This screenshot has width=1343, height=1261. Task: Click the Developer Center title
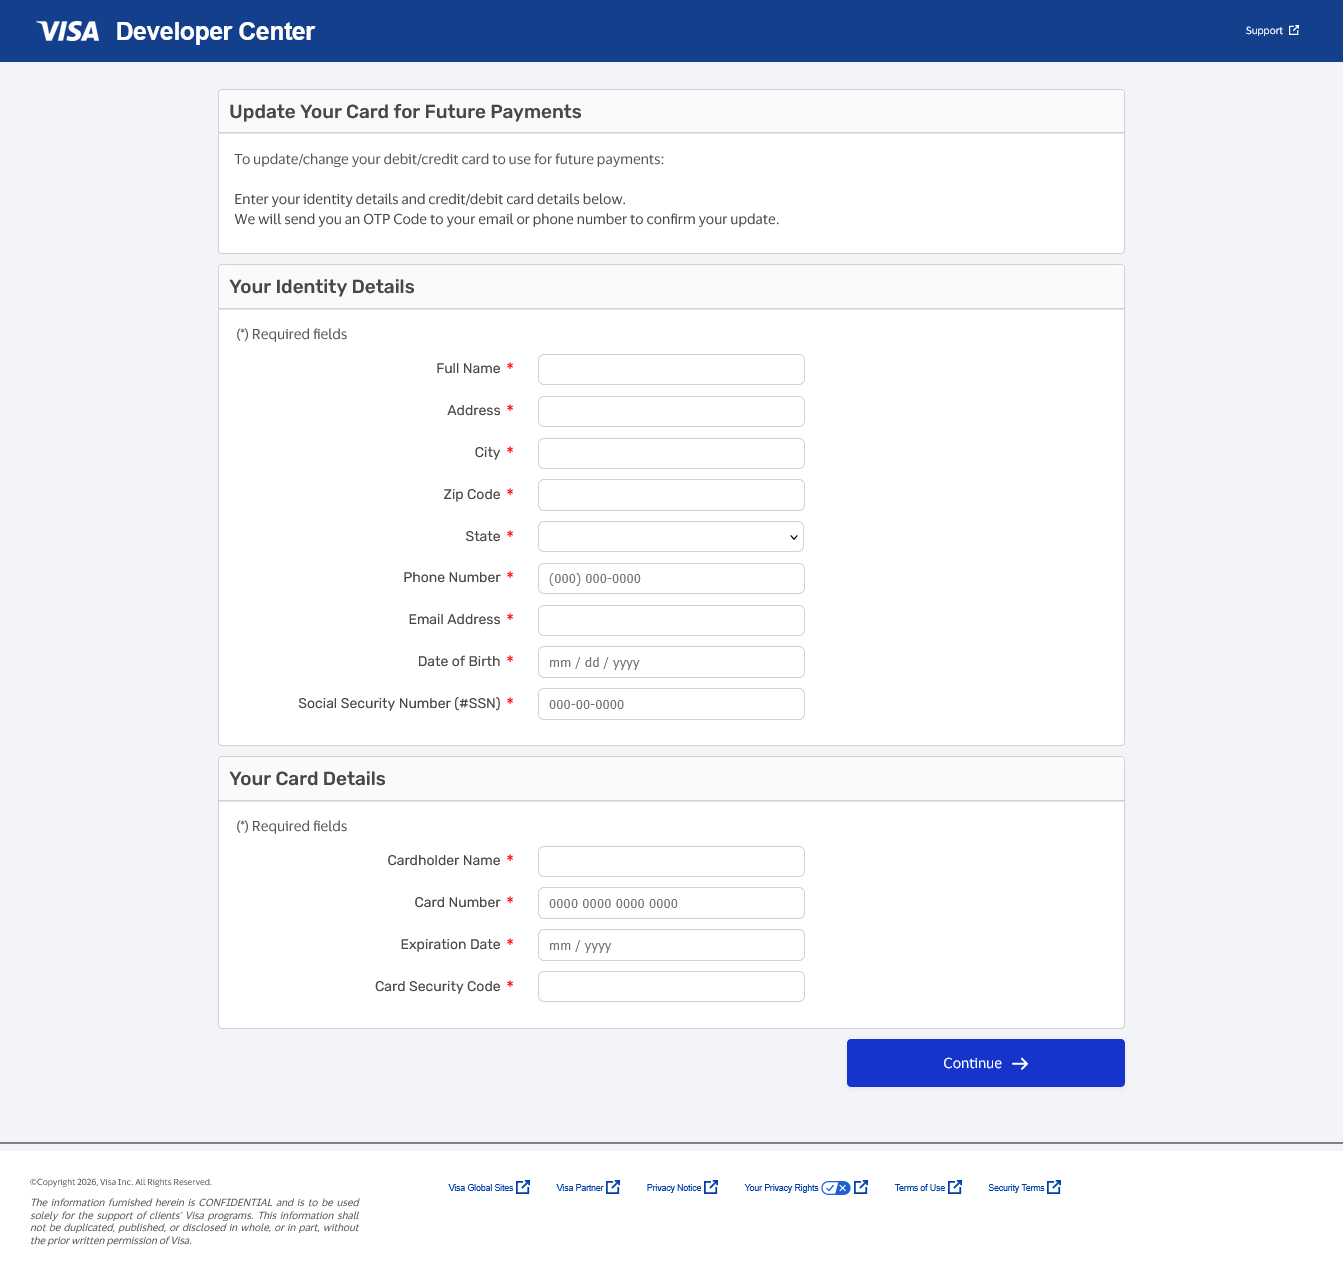coord(215,31)
